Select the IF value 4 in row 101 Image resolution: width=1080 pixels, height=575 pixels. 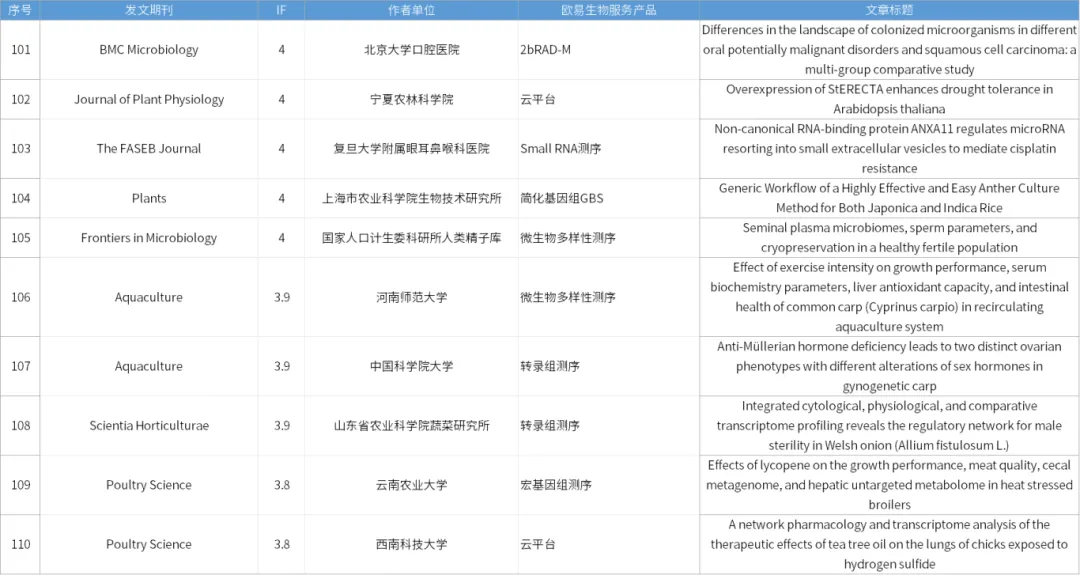(281, 50)
